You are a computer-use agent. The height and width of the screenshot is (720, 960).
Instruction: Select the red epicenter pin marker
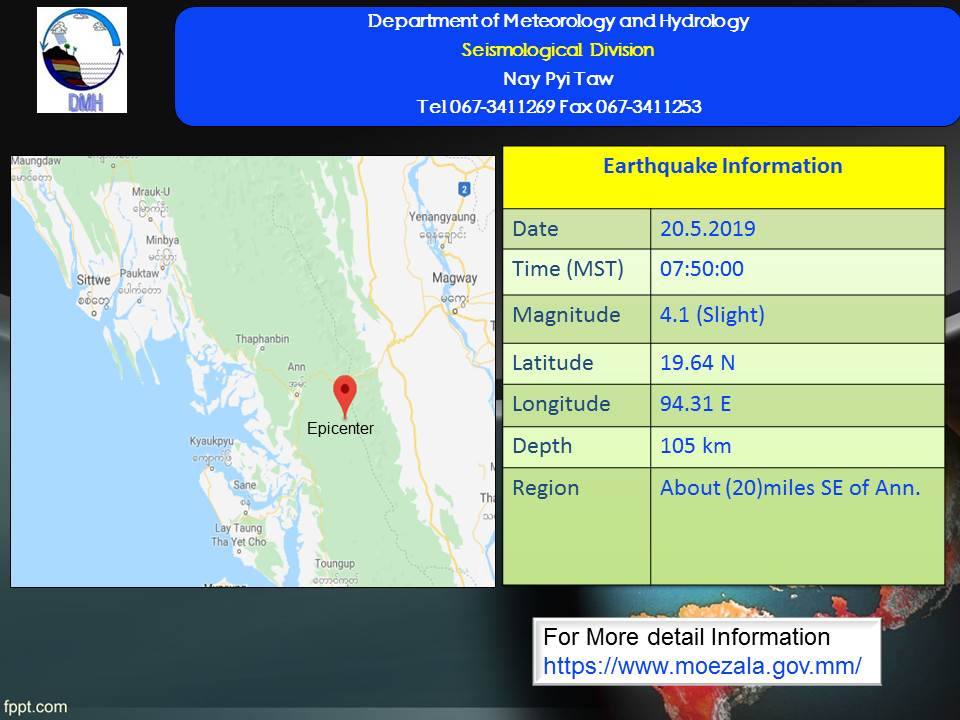[x=344, y=394]
